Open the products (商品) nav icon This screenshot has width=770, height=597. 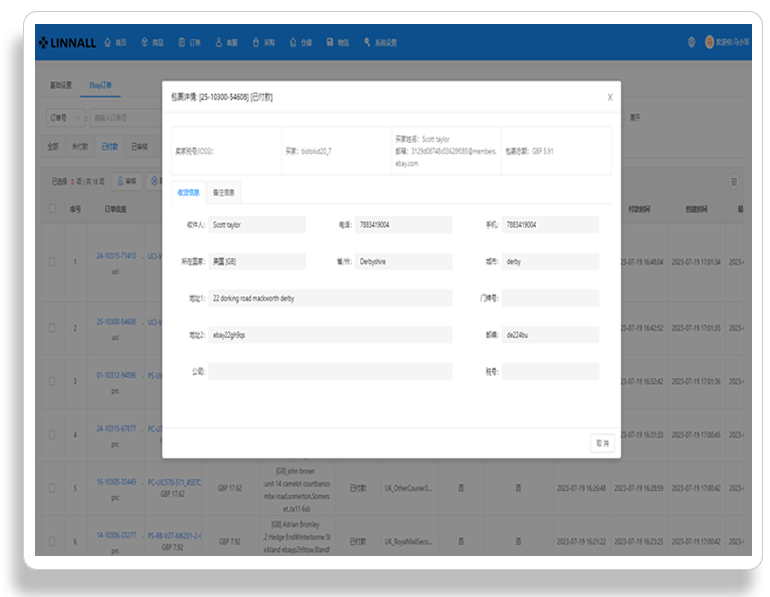pyautogui.click(x=144, y=43)
